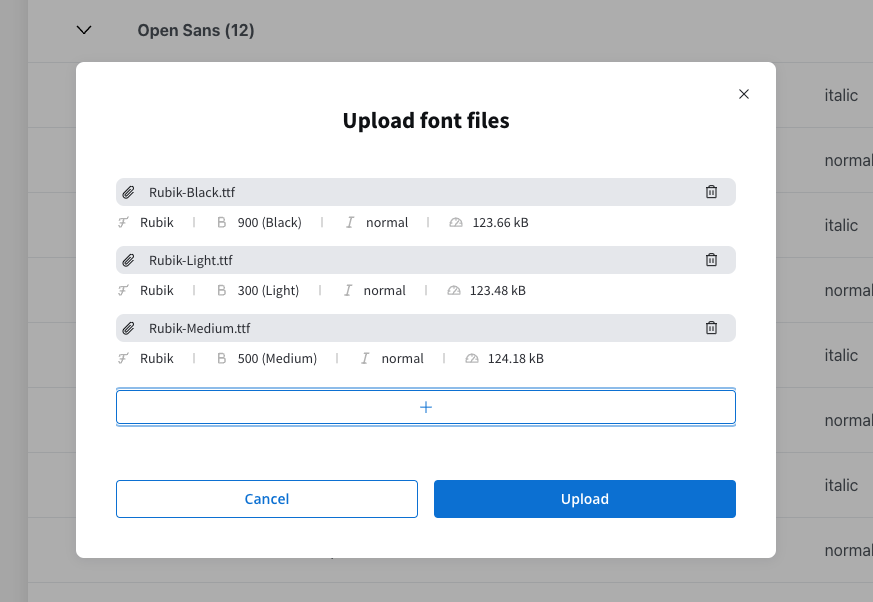Click the italic style icon next to 500 (Medium)

(x=365, y=358)
